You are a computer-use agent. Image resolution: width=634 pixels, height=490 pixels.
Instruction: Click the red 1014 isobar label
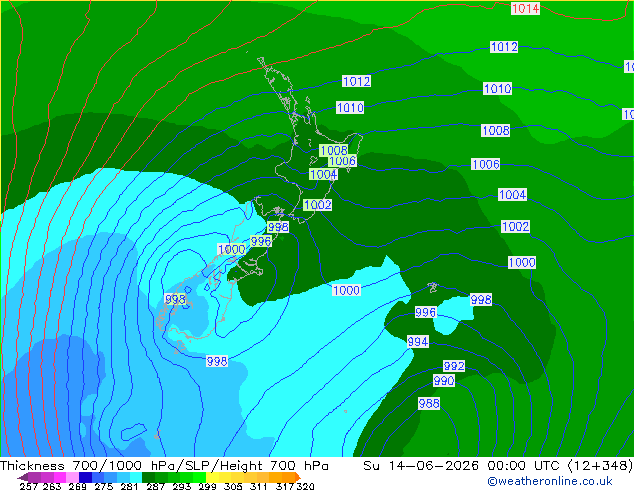pyautogui.click(x=525, y=8)
